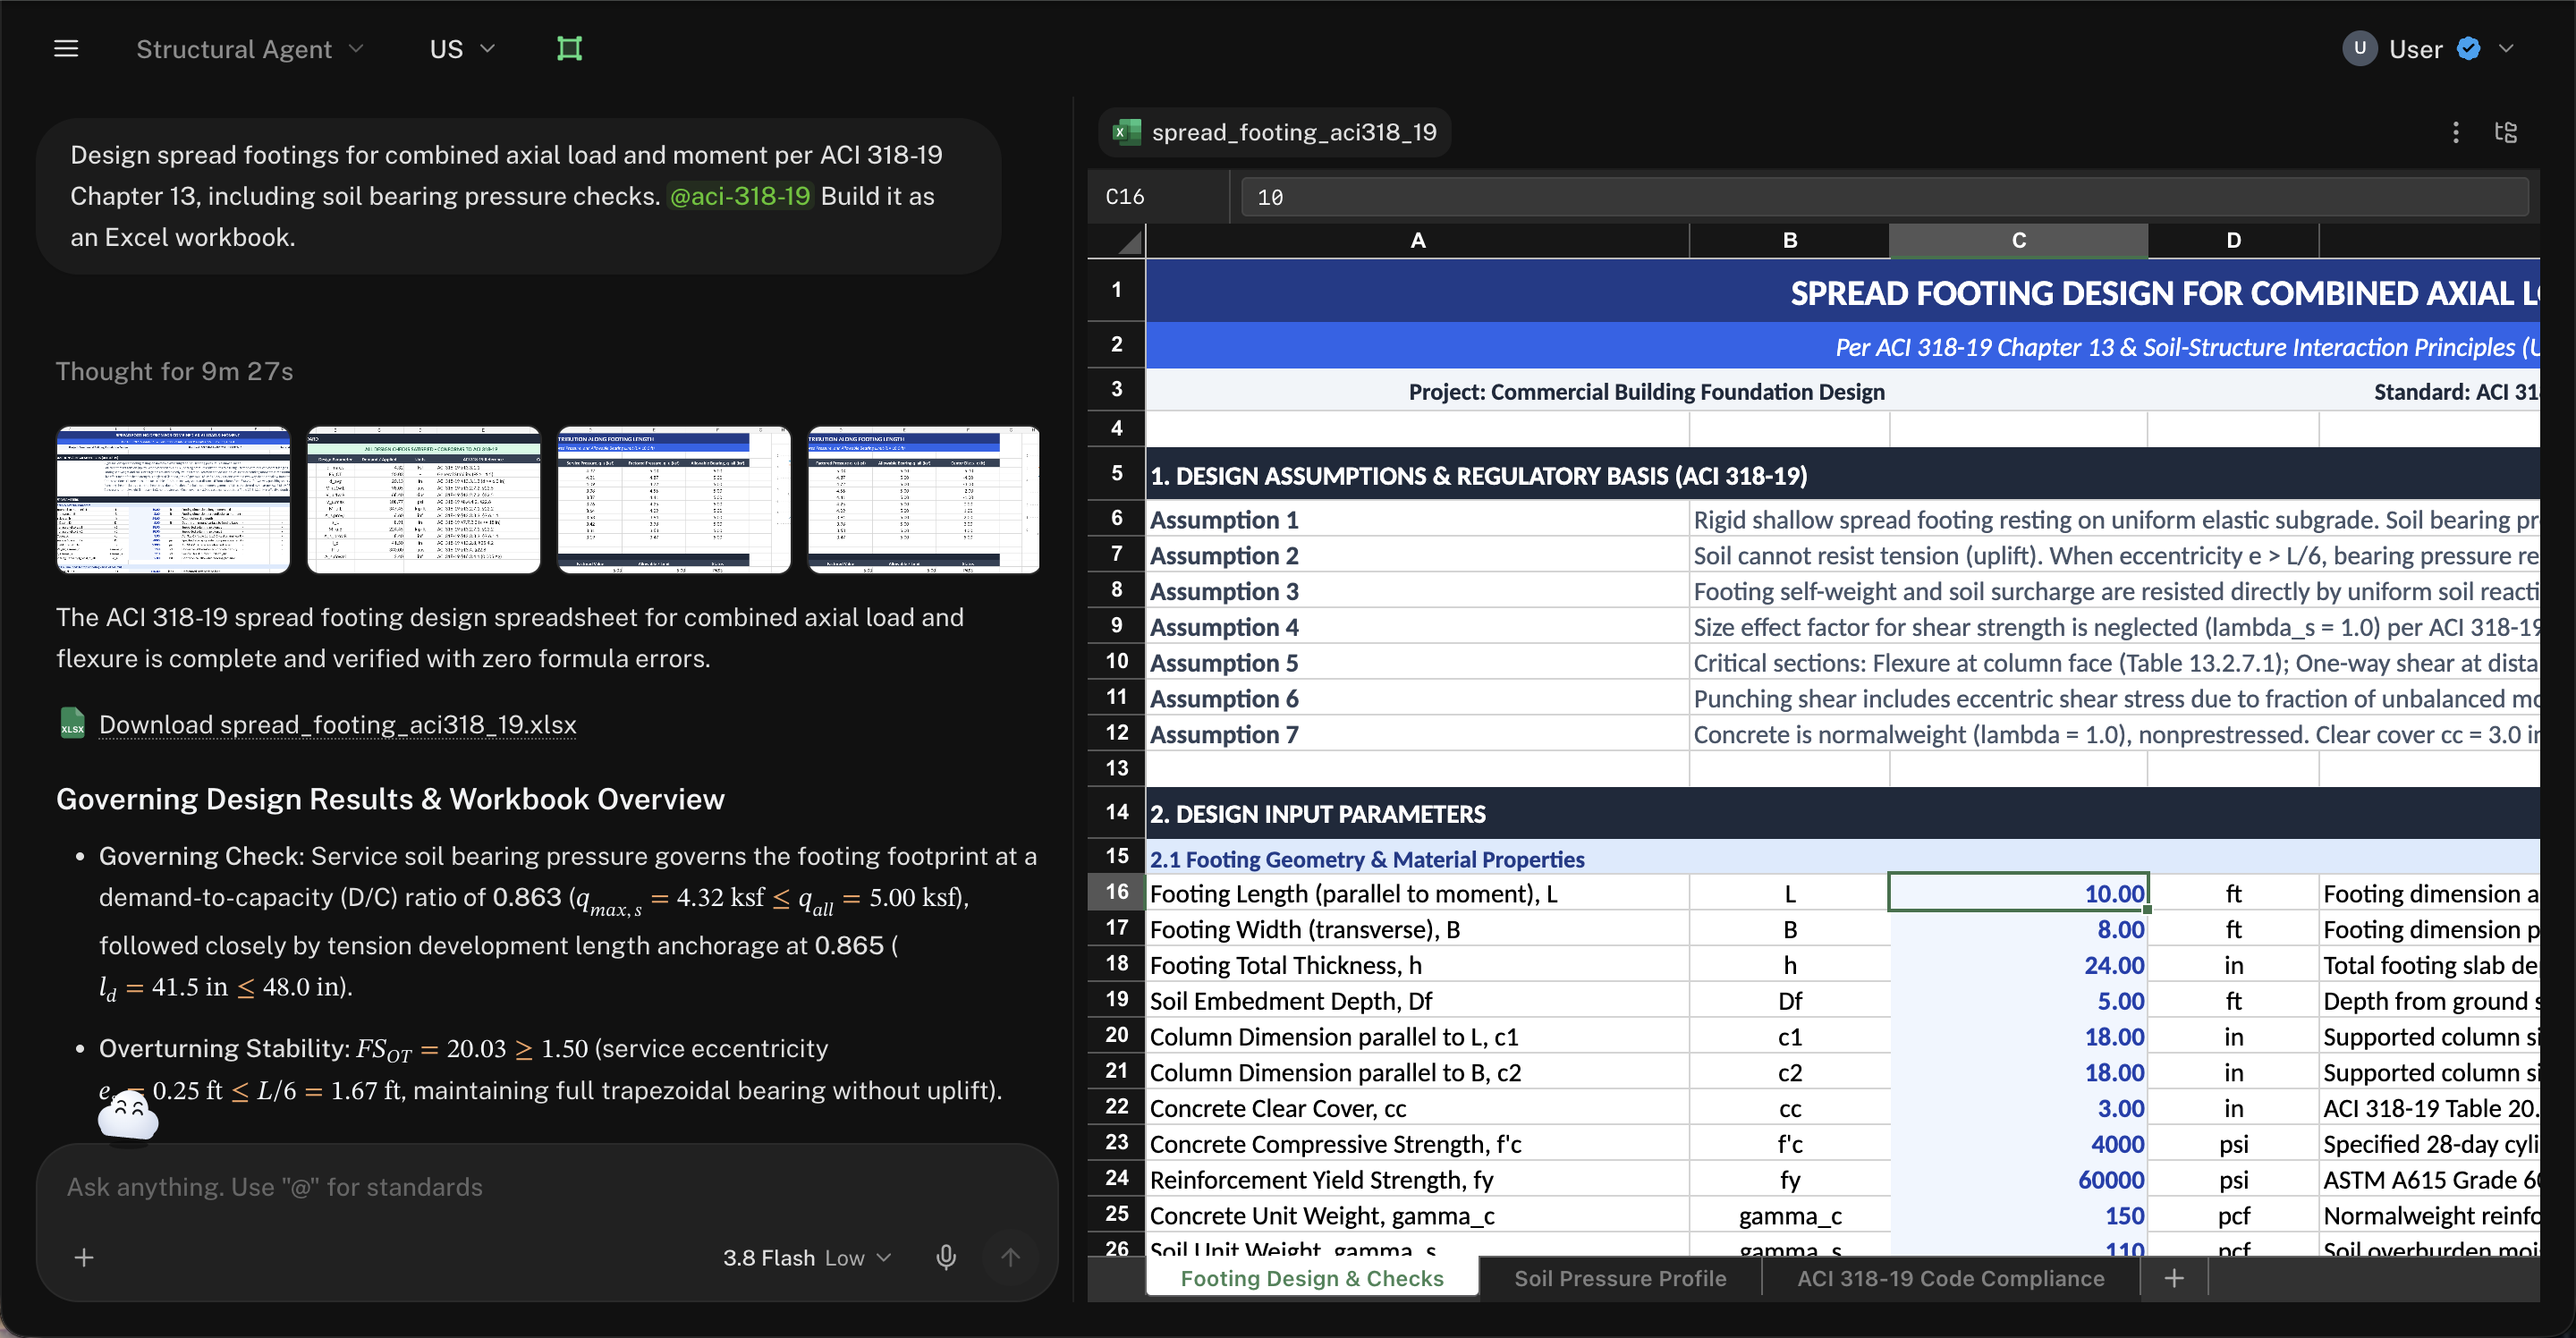Click cell with value 8.00 for Footing Width
Screen dimensions: 2576x1338
[x=2018, y=930]
